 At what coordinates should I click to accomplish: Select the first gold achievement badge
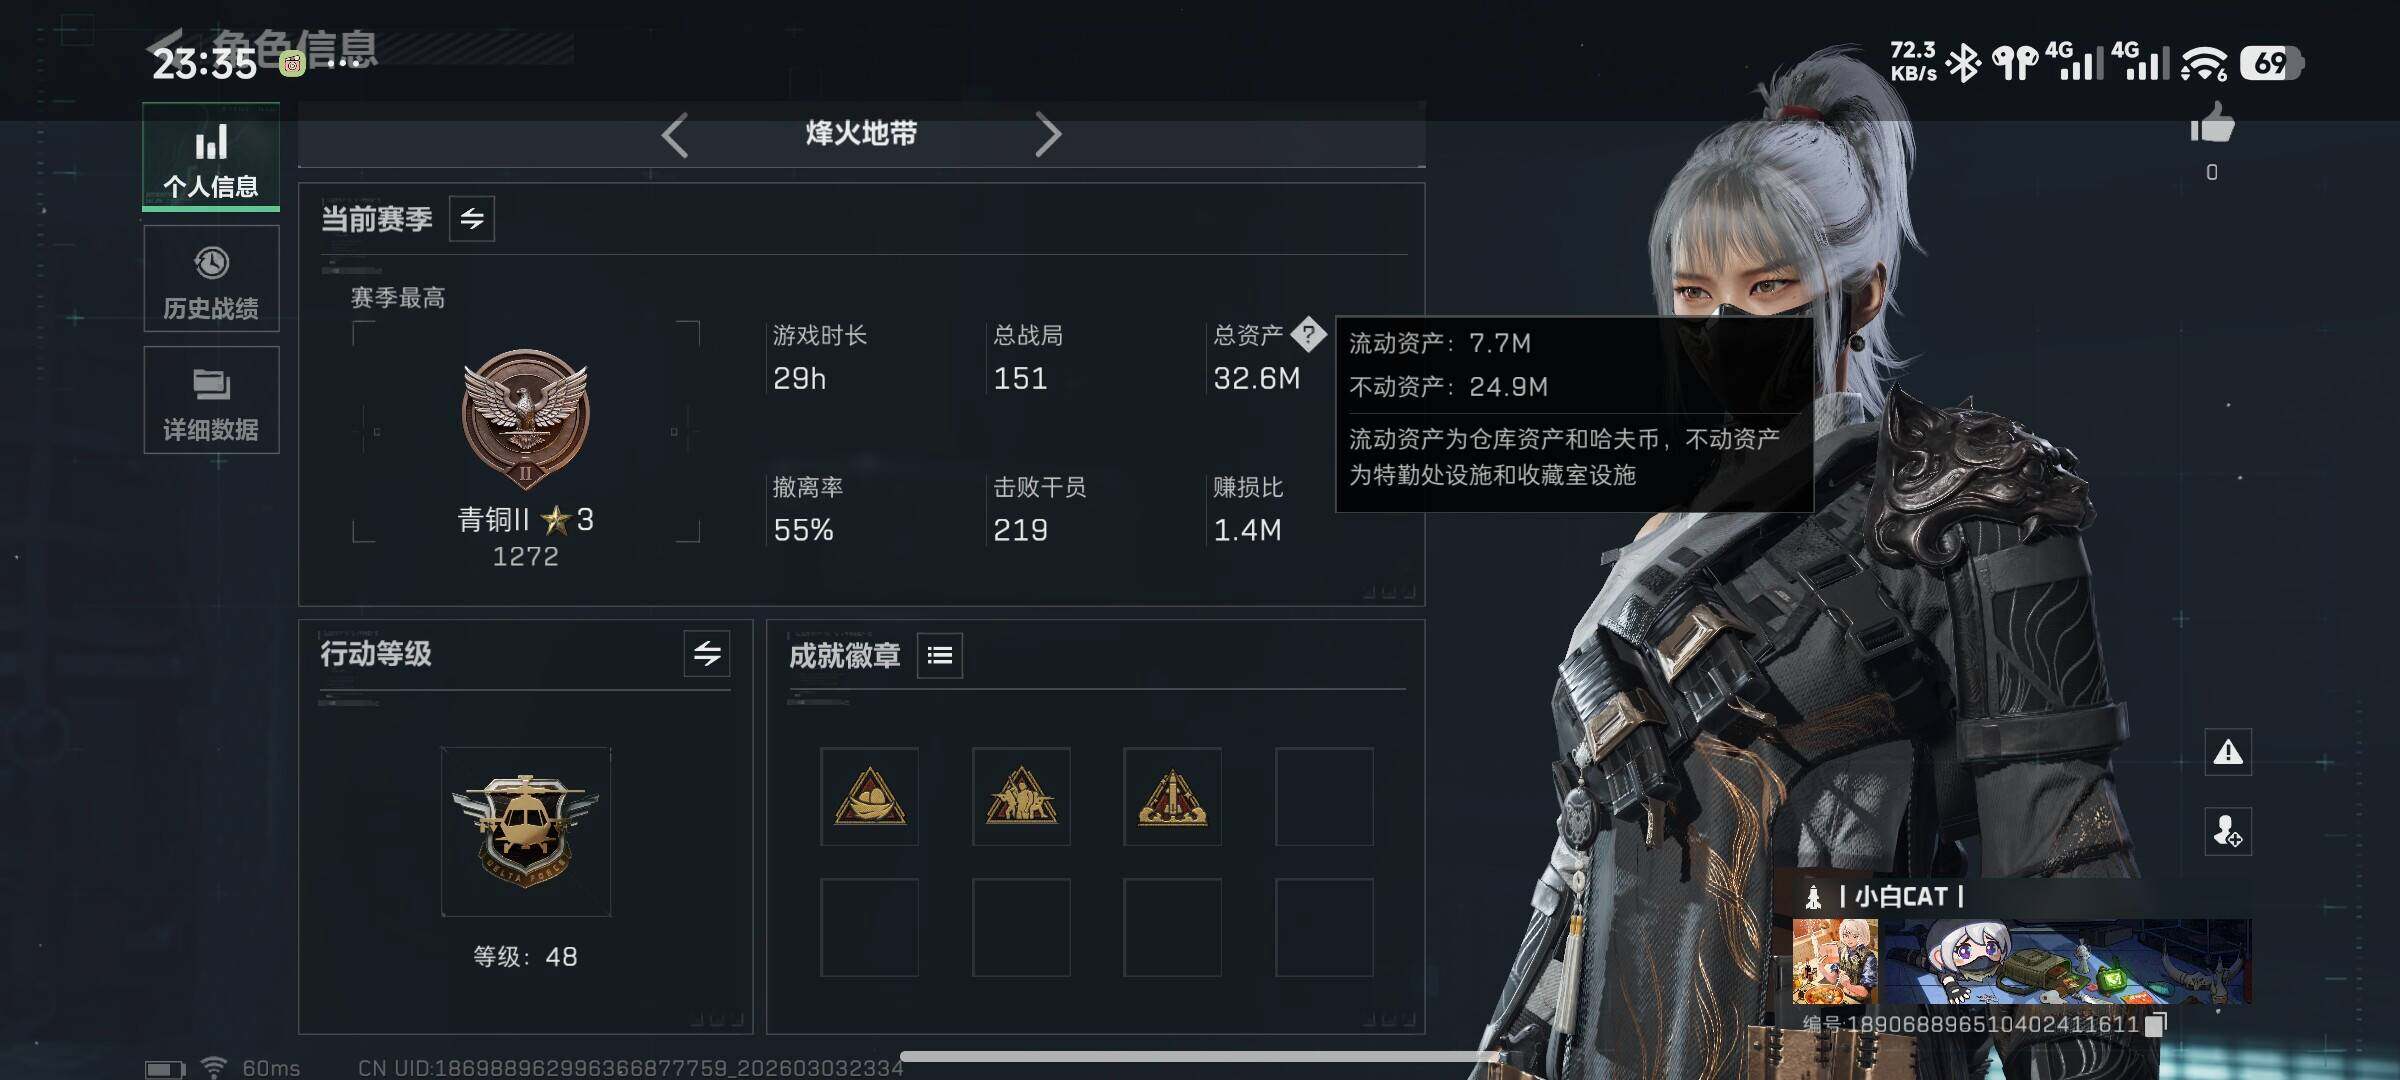coord(869,797)
